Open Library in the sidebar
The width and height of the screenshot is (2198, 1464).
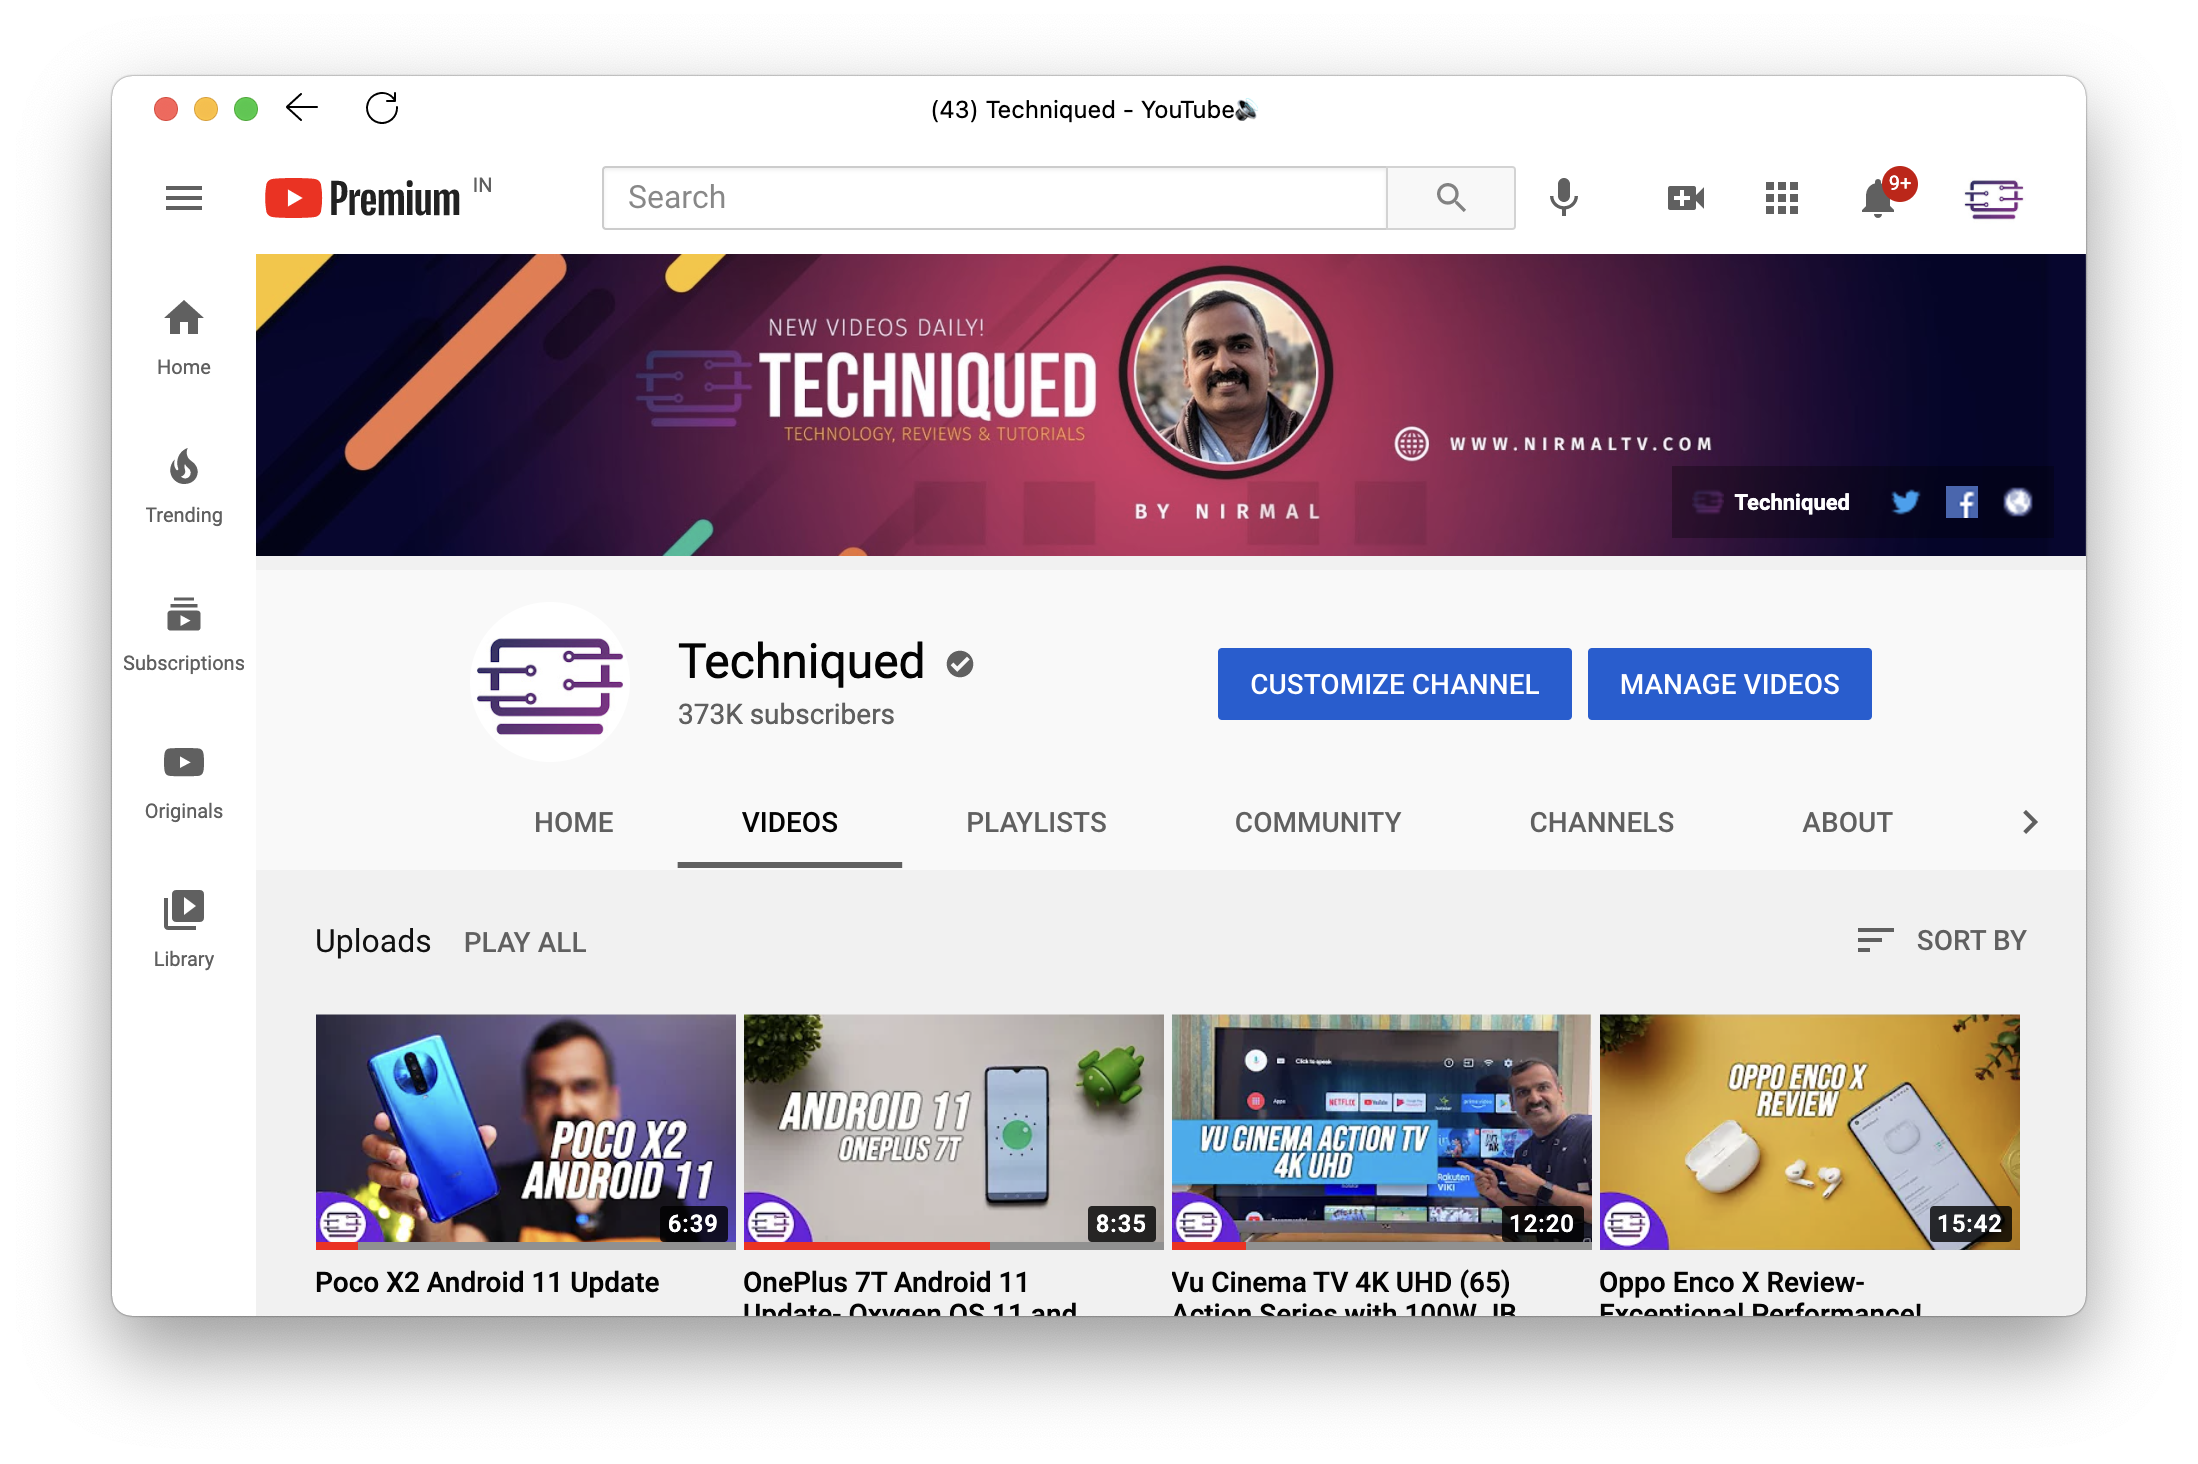pos(184,930)
